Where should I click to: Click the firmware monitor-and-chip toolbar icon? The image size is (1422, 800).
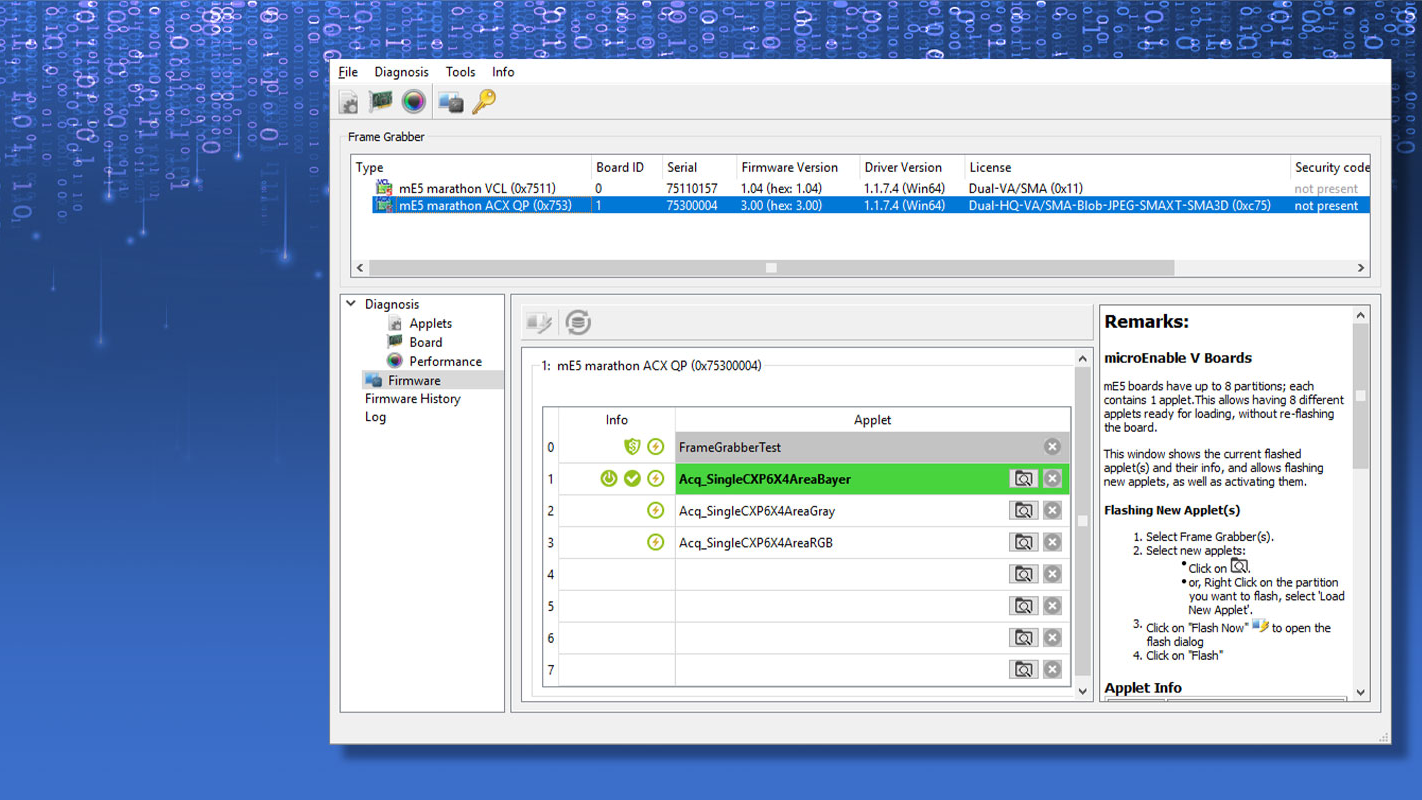click(x=451, y=102)
